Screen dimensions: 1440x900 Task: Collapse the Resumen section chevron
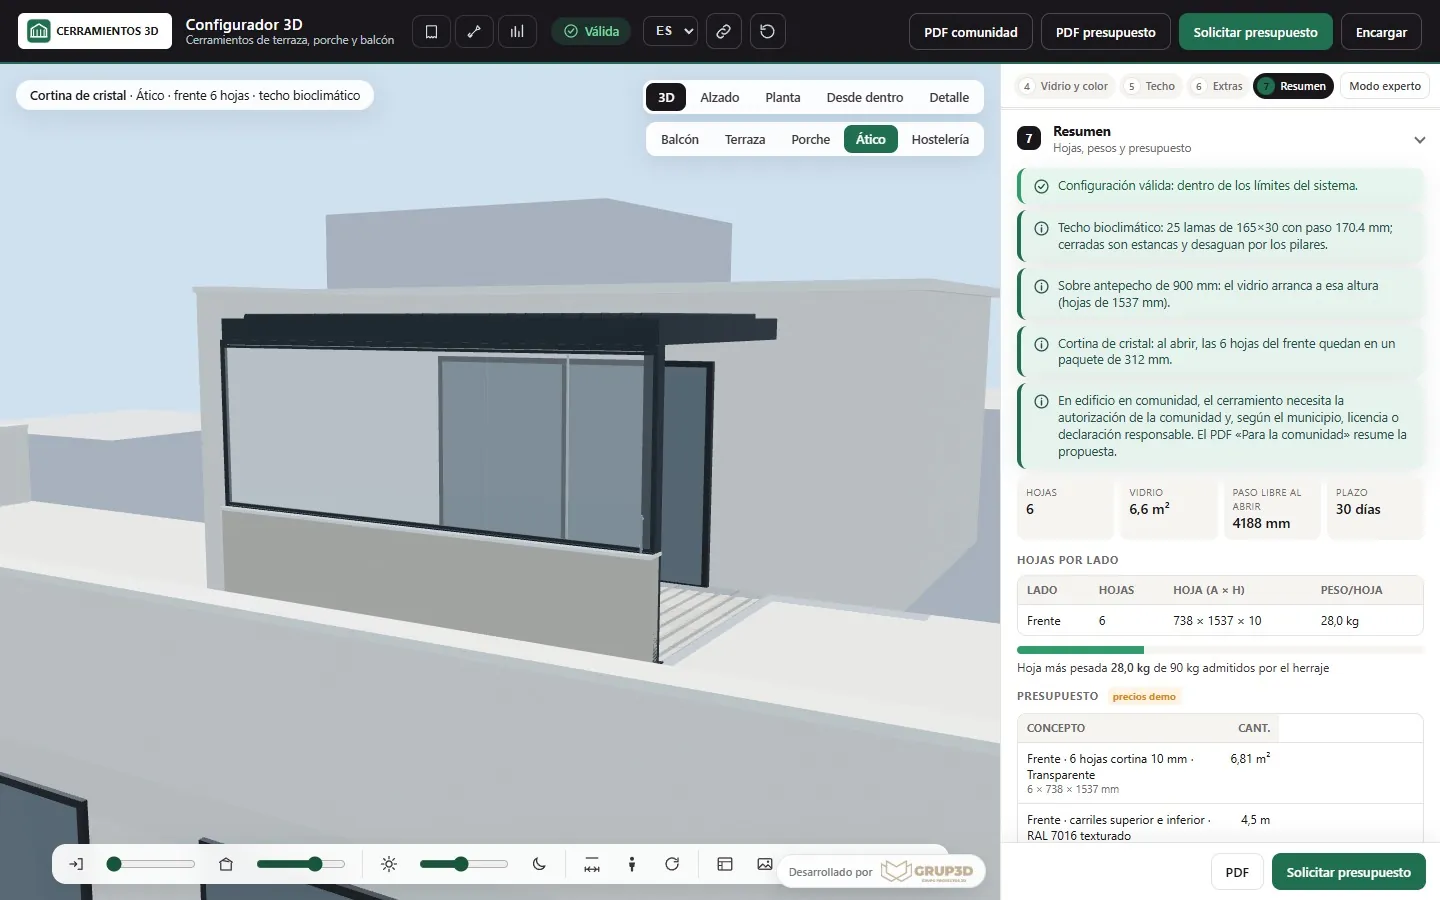coord(1419,140)
